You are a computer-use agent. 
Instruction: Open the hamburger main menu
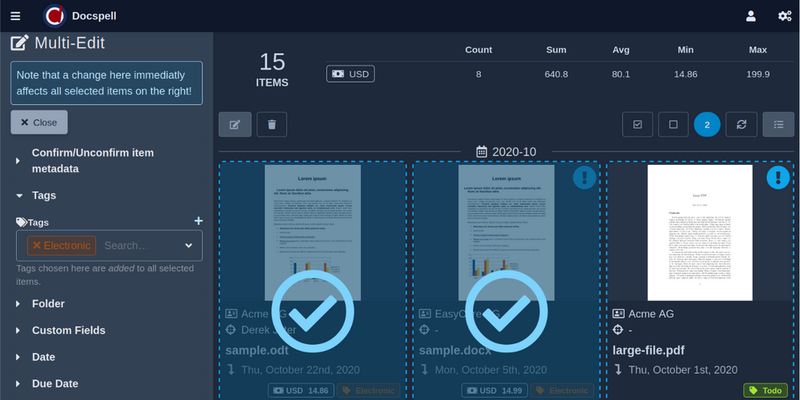pyautogui.click(x=15, y=16)
